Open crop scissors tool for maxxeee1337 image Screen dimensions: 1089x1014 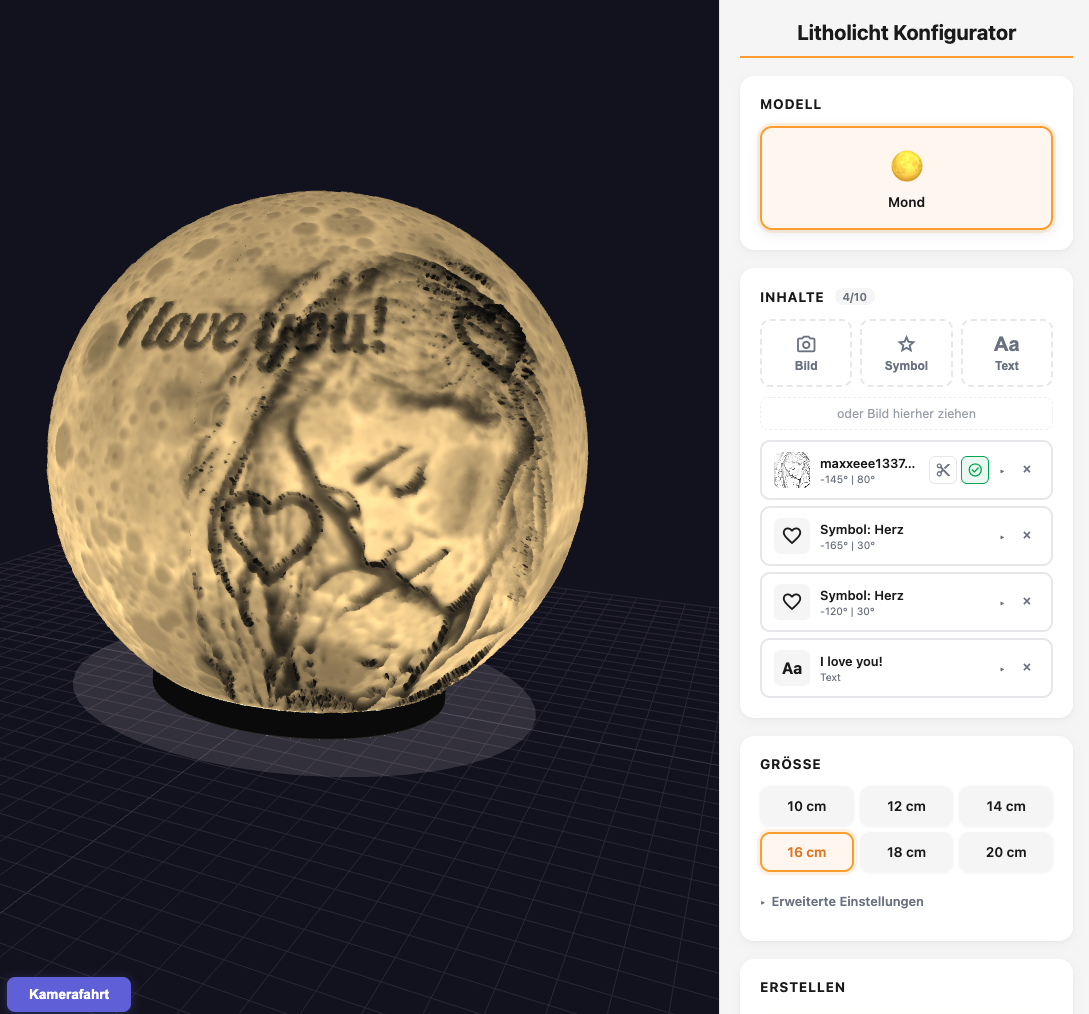pos(942,470)
